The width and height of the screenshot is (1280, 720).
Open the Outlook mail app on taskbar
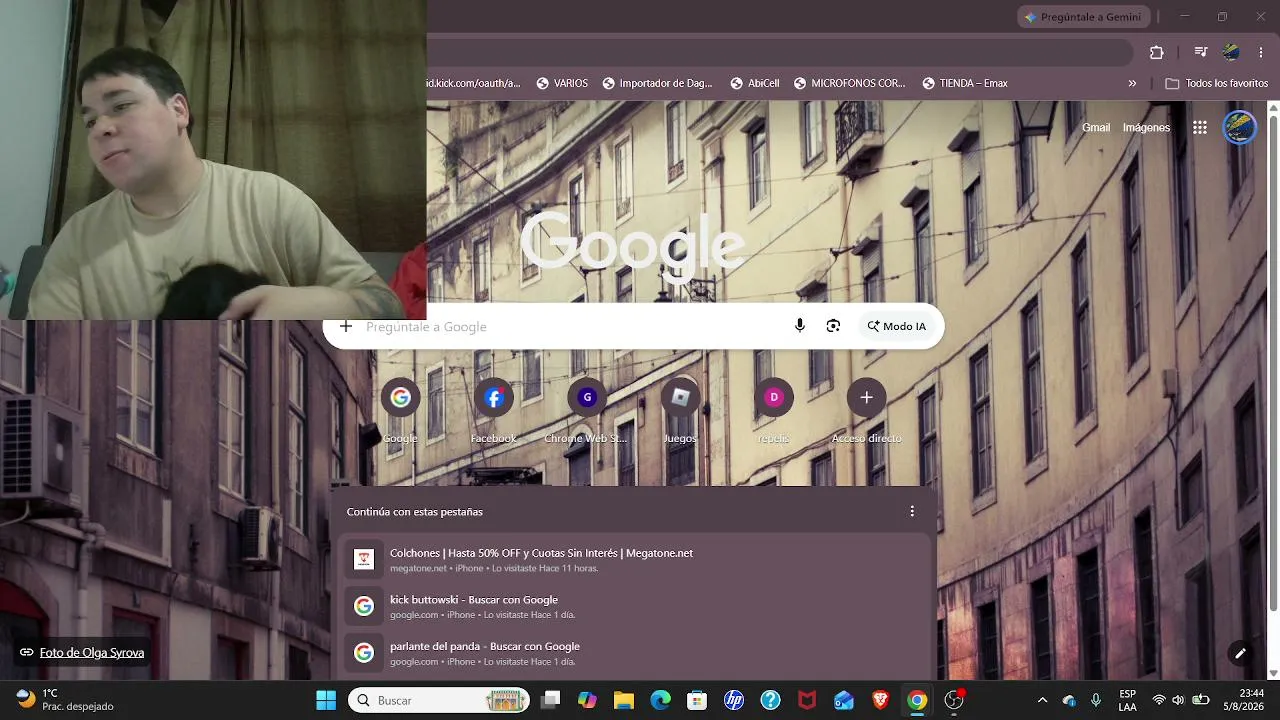844,700
